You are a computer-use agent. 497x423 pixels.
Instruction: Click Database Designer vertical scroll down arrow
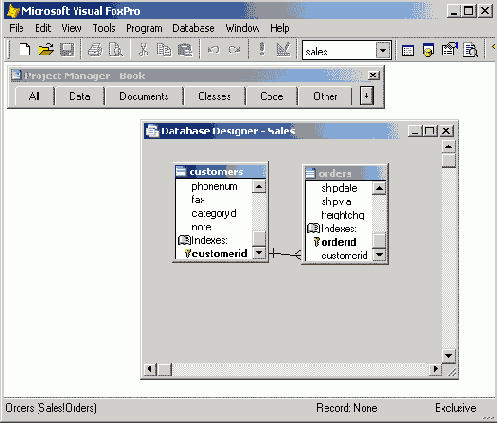449,356
